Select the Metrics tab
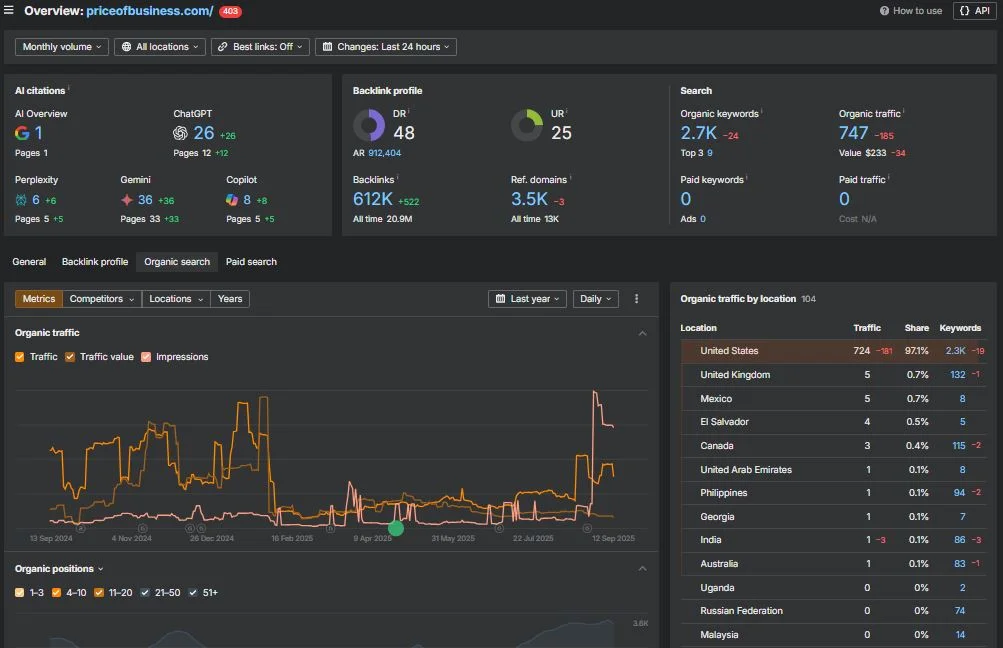Viewport: 1003px width, 648px height. [x=39, y=299]
